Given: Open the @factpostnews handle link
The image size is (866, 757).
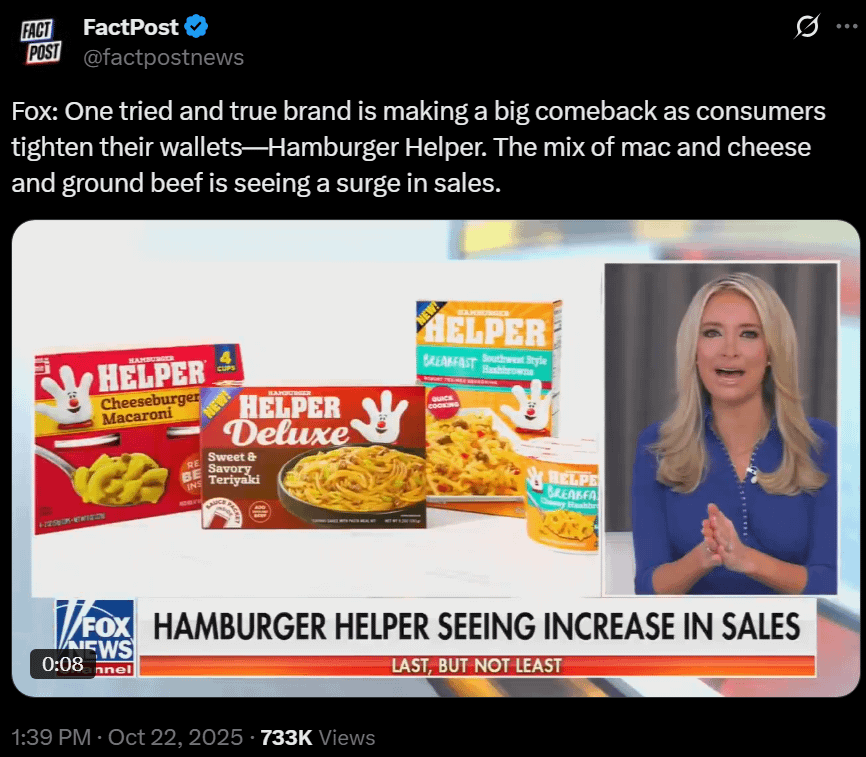Looking at the screenshot, I should coord(163,57).
